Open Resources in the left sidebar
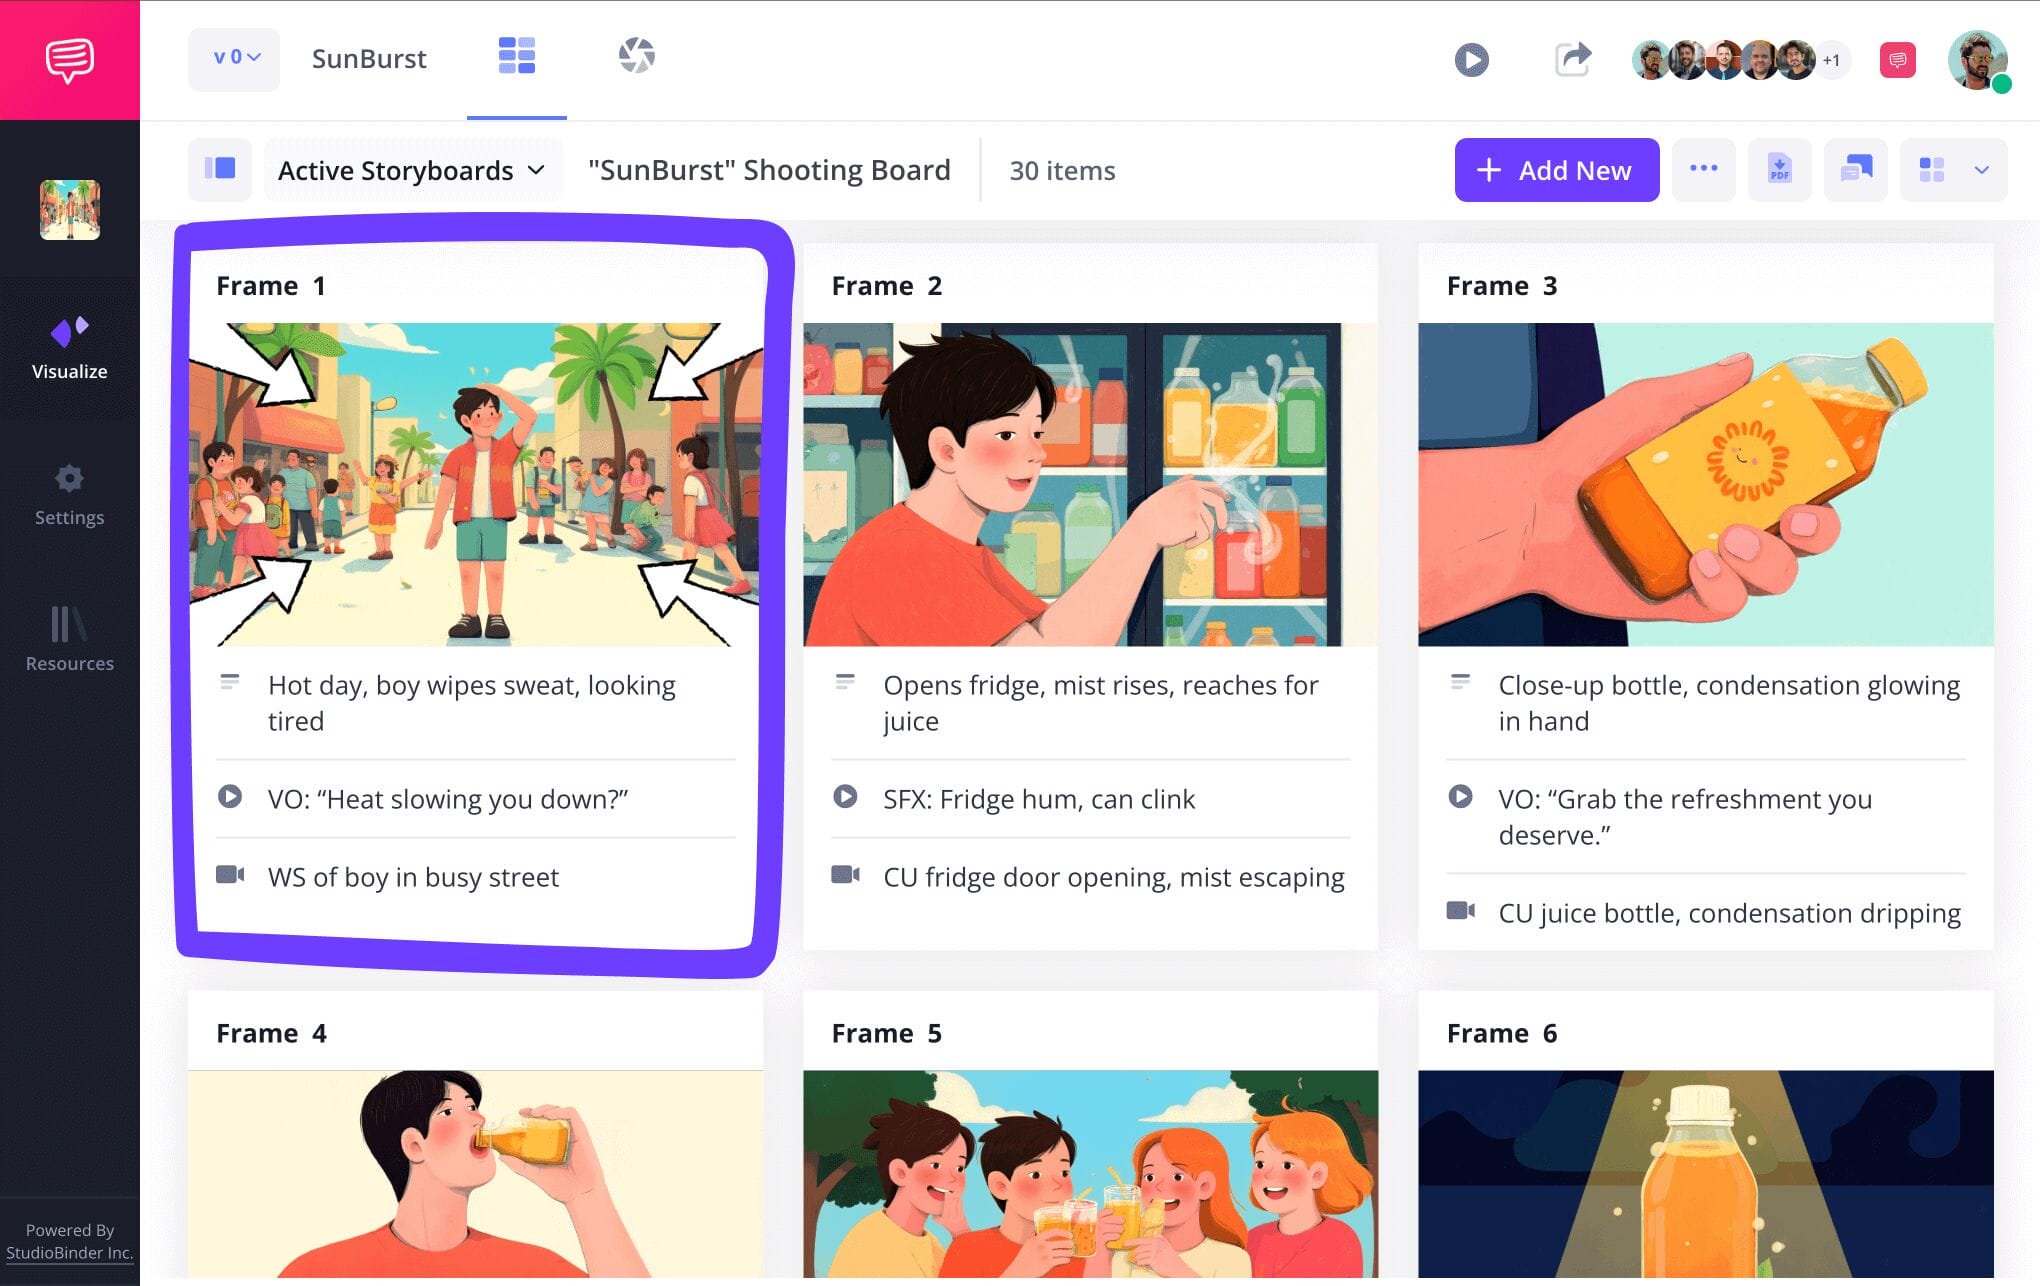This screenshot has height=1286, width=2040. [x=69, y=640]
